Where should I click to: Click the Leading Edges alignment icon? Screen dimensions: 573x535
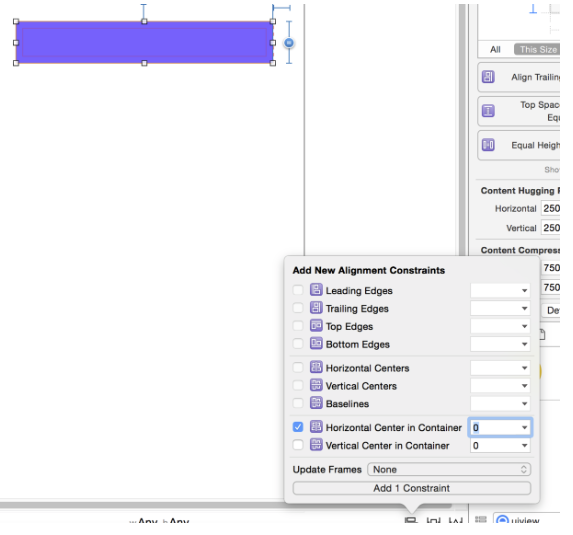(316, 290)
